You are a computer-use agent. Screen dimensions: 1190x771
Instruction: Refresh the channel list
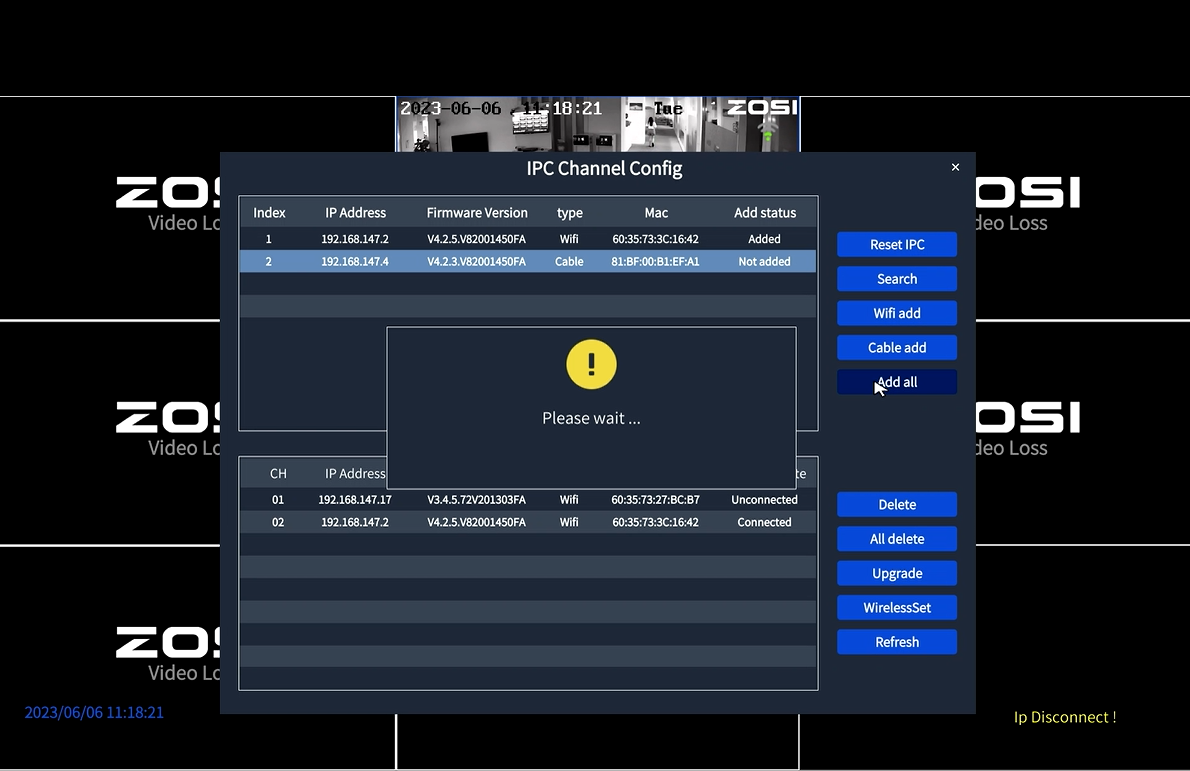[896, 641]
